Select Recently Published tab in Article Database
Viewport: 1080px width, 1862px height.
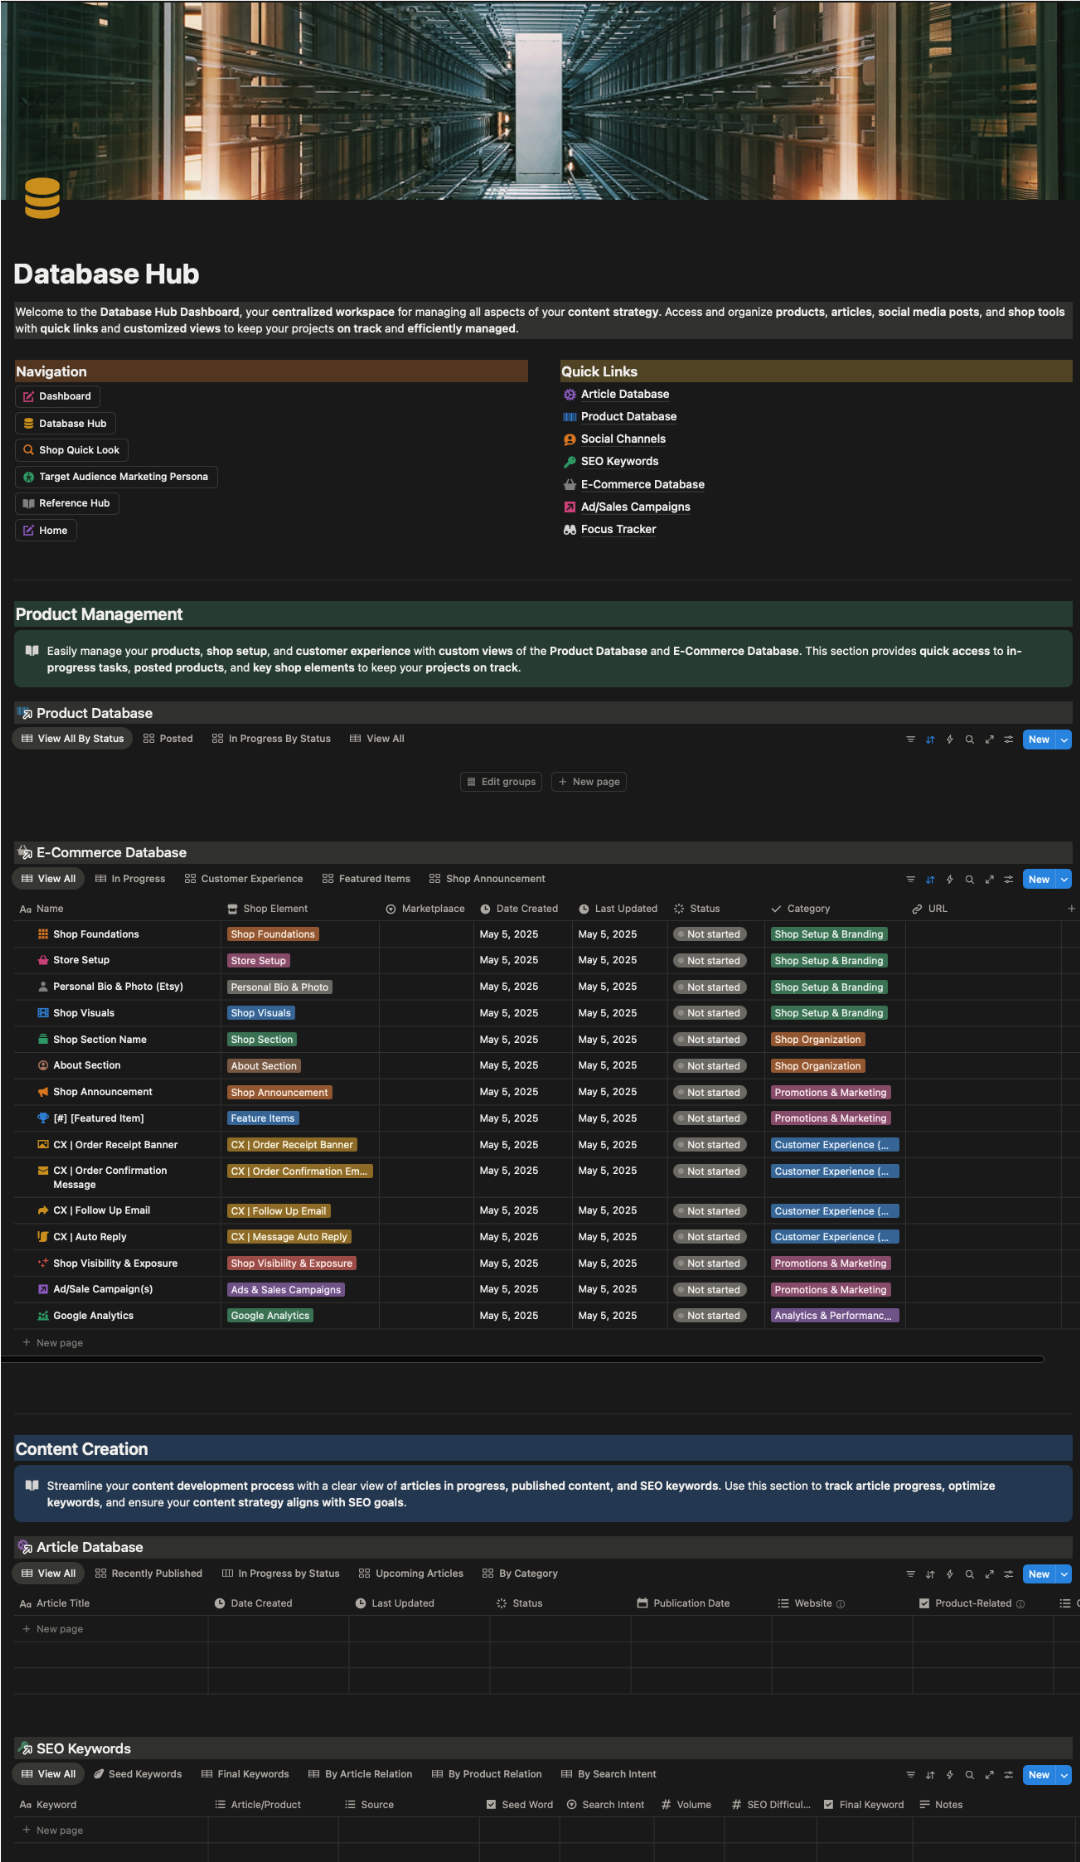[x=148, y=1574]
